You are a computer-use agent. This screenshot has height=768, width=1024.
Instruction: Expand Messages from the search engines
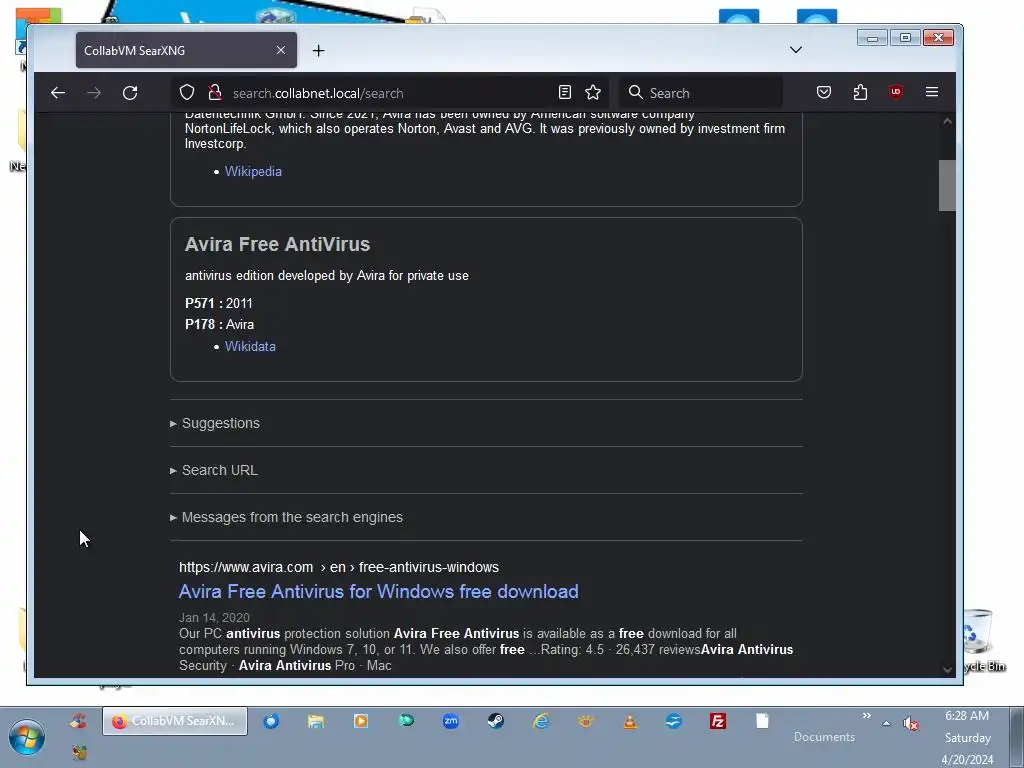click(287, 517)
